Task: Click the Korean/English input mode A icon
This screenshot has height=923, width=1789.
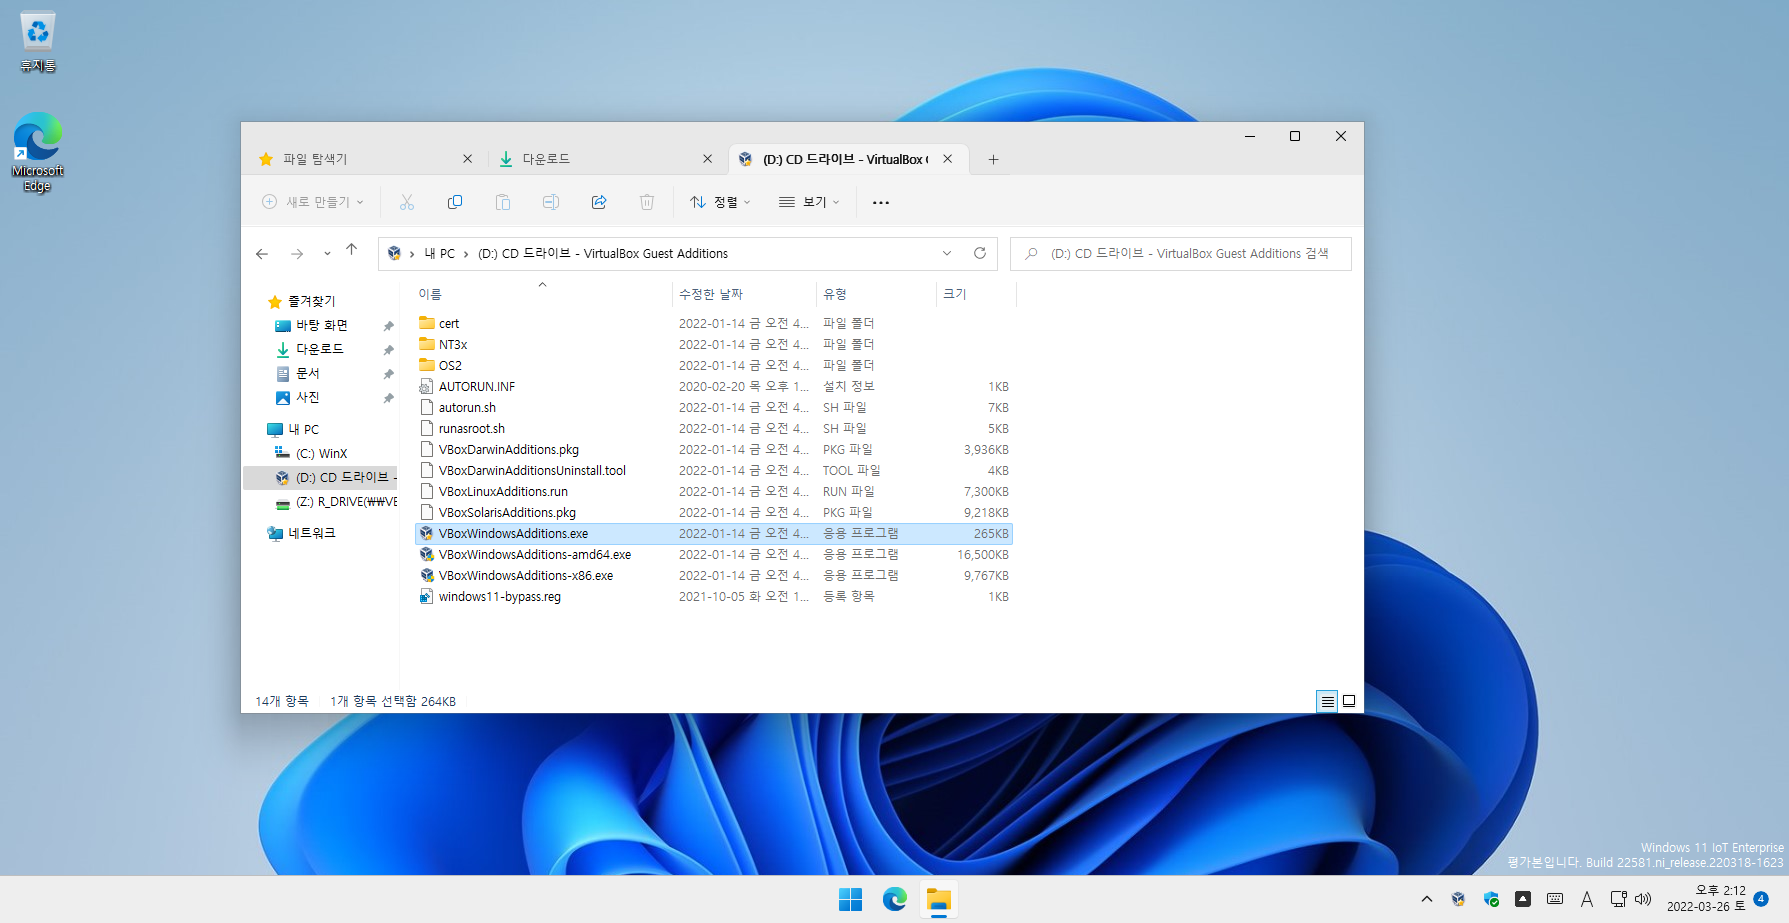Action: click(1587, 899)
